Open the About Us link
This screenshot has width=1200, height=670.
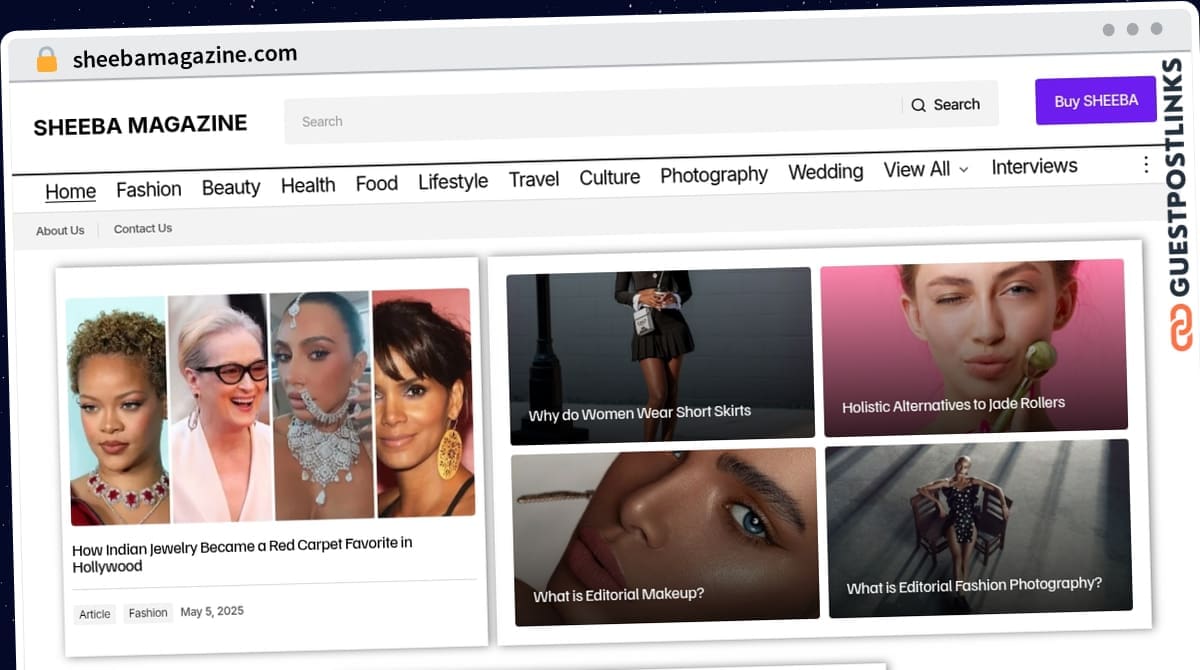[x=60, y=231]
